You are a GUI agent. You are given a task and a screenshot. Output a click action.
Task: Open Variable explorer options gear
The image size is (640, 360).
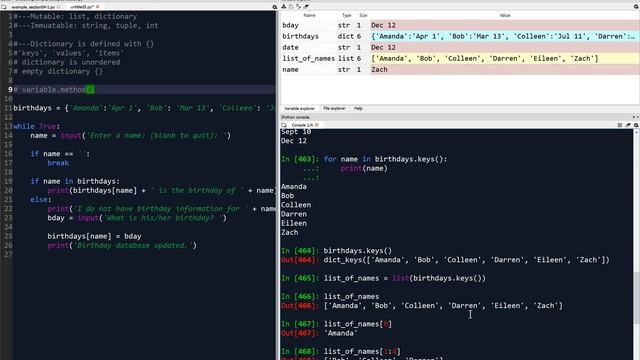tap(636, 7)
